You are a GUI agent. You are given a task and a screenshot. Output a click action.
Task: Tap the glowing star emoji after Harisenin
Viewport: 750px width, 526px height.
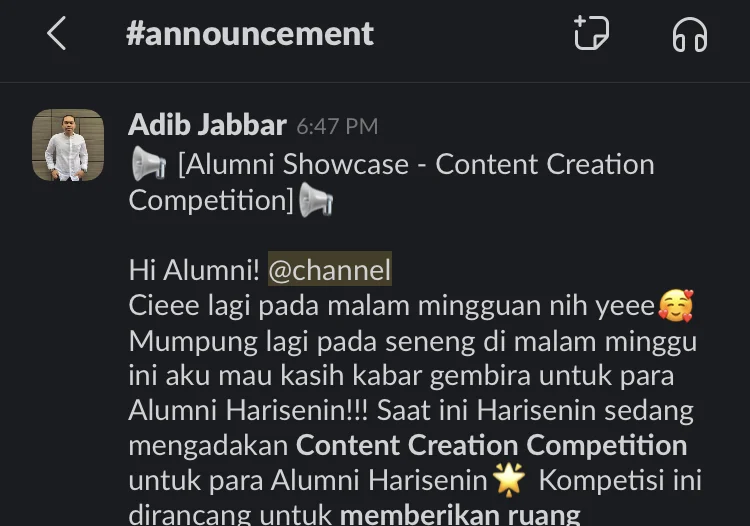pos(508,479)
